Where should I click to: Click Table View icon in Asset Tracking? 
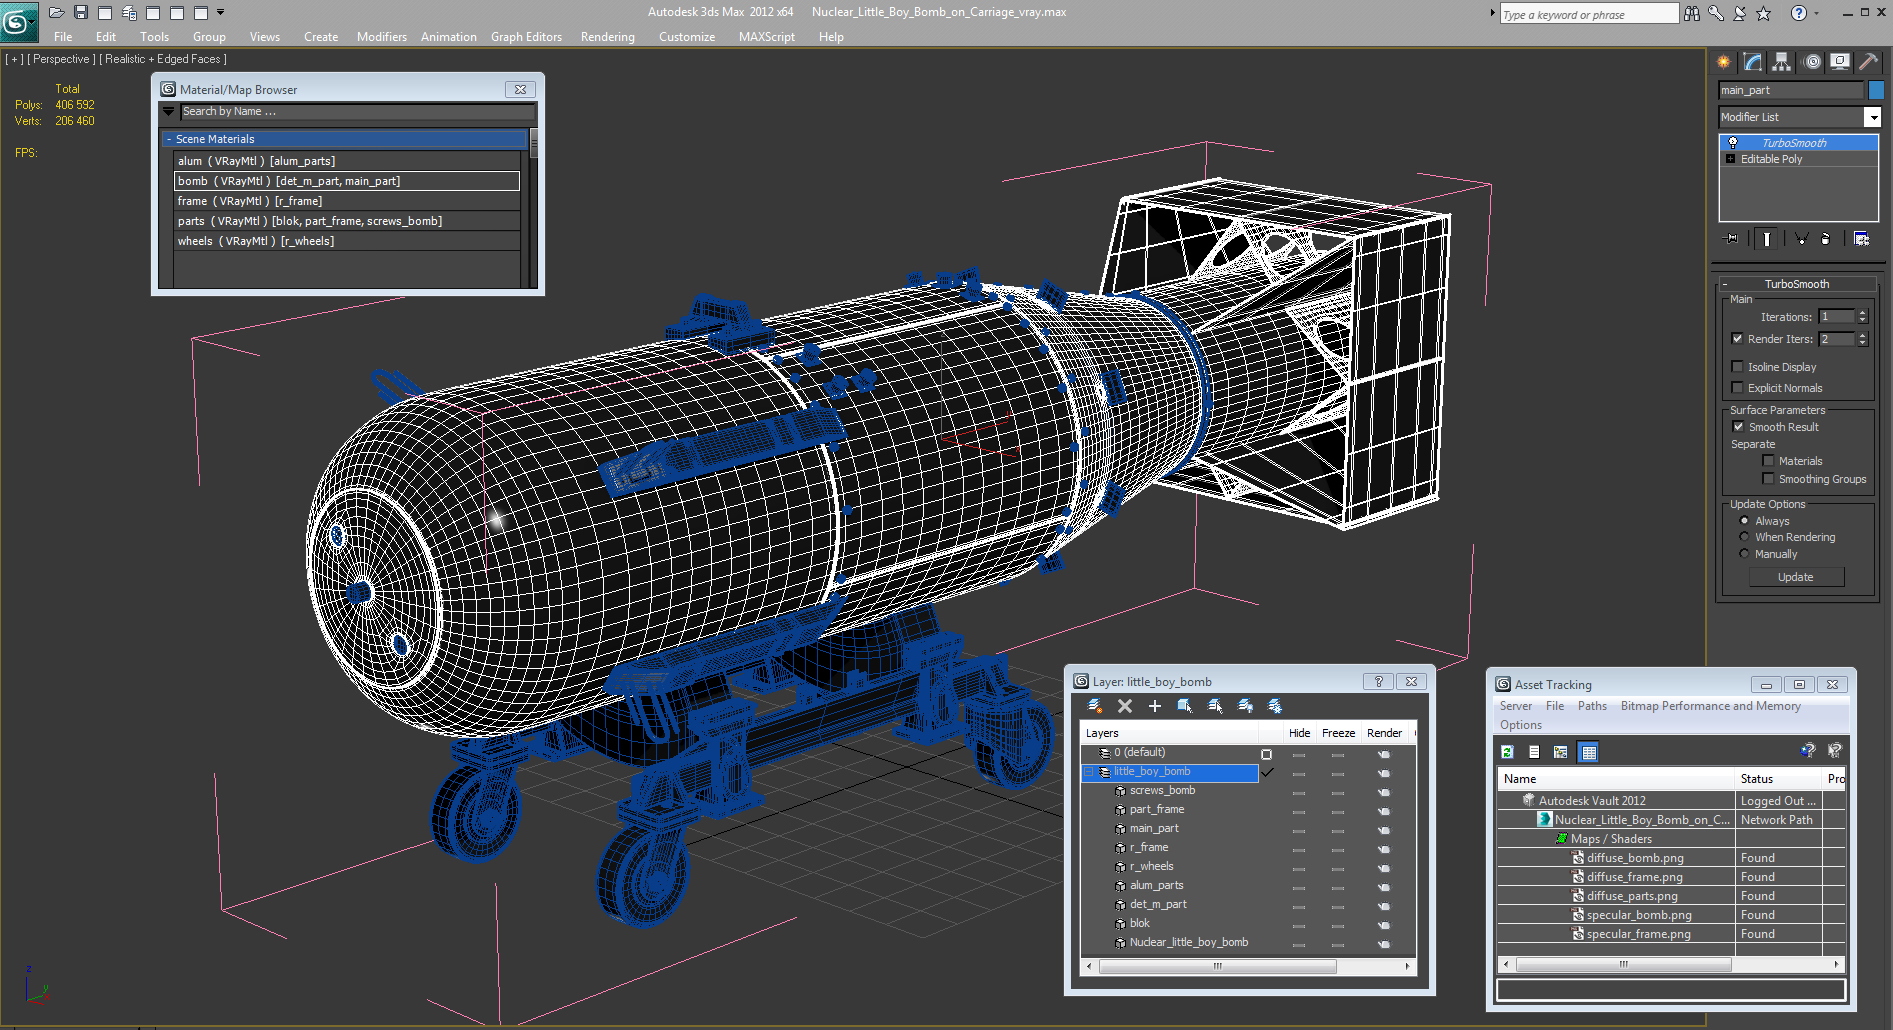[1589, 752]
